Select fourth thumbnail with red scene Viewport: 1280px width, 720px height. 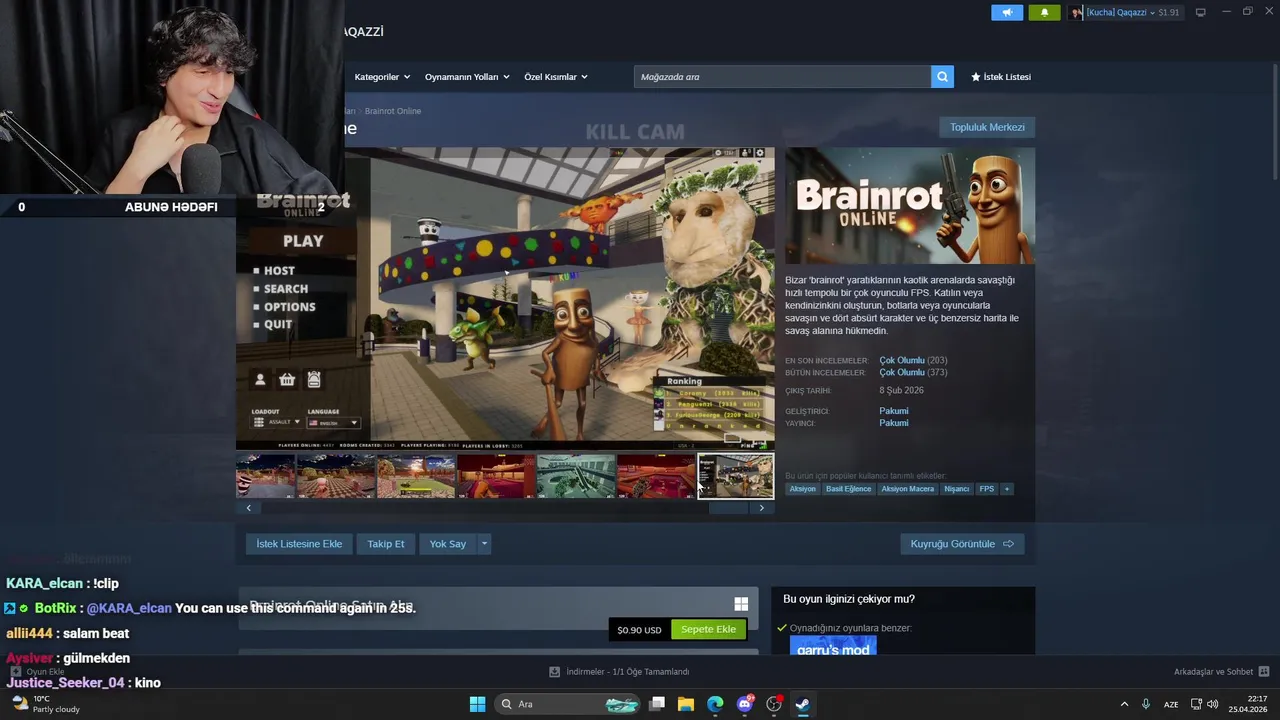496,476
